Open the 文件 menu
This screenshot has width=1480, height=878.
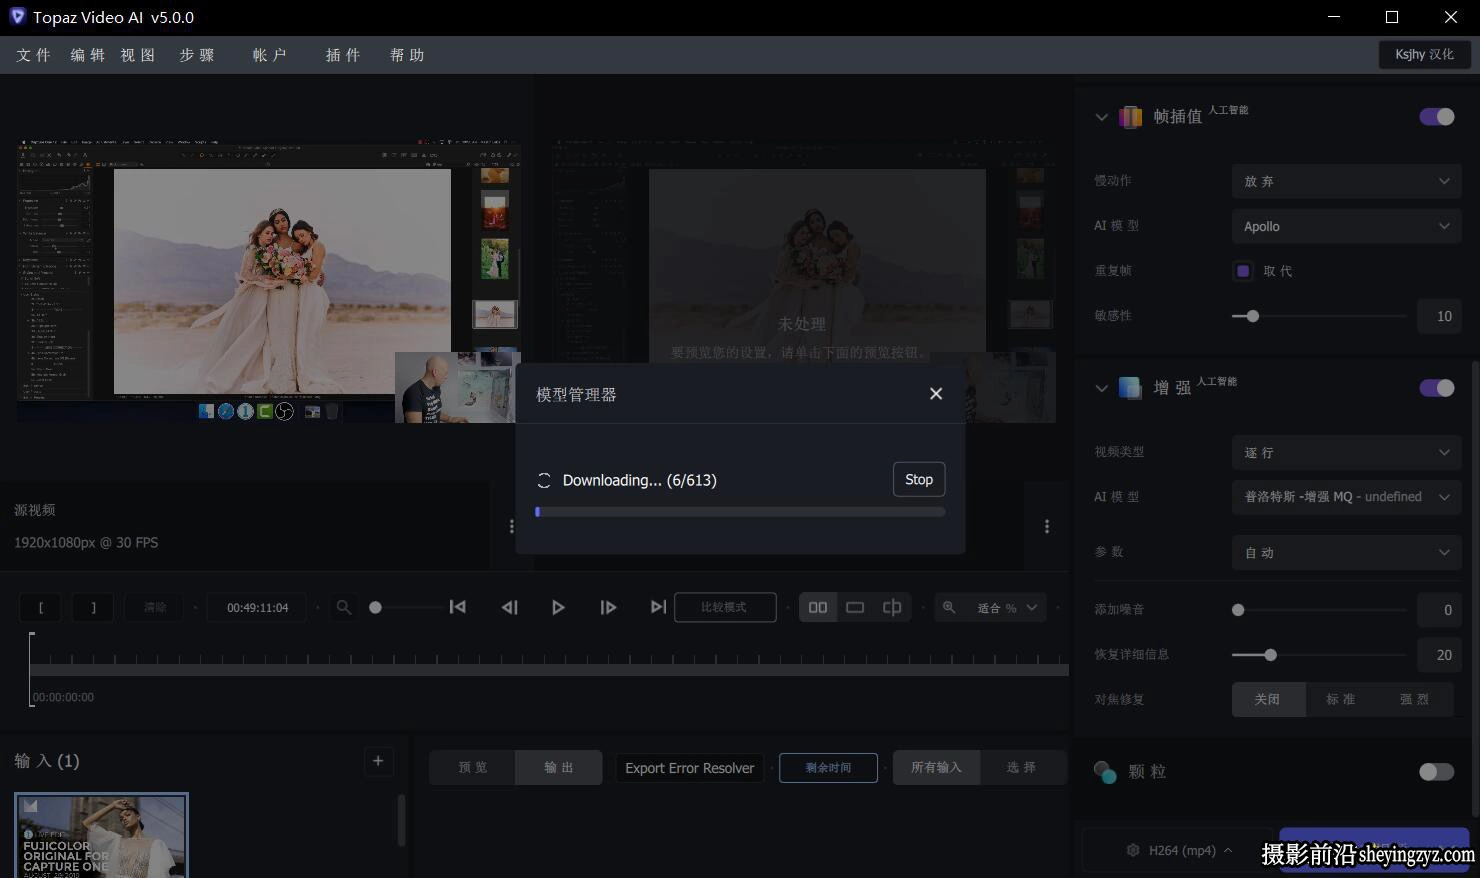[x=34, y=55]
